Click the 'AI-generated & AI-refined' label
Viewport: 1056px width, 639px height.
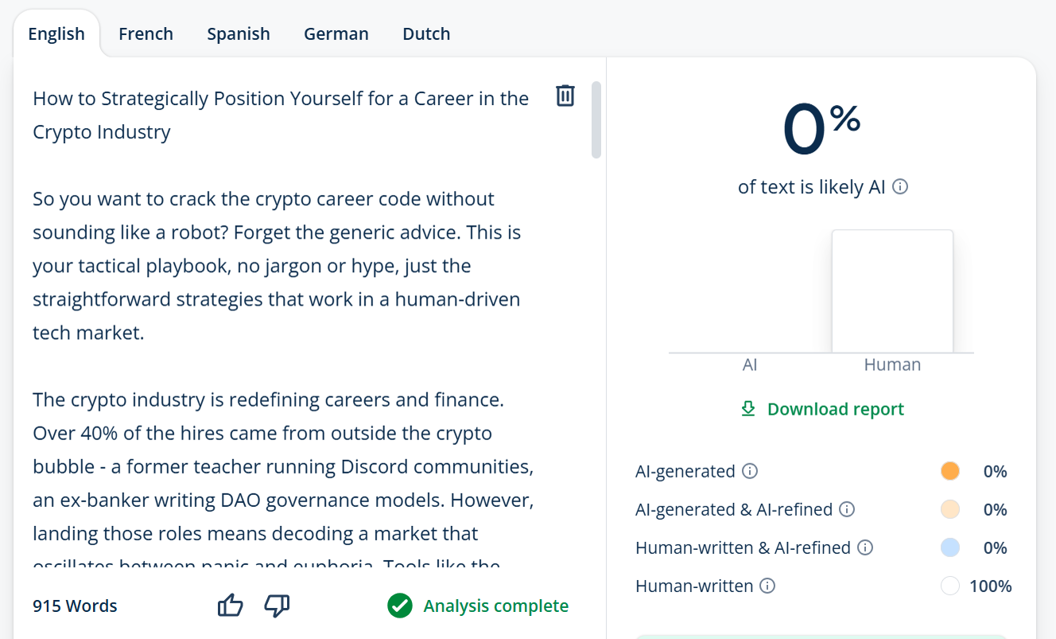point(734,510)
